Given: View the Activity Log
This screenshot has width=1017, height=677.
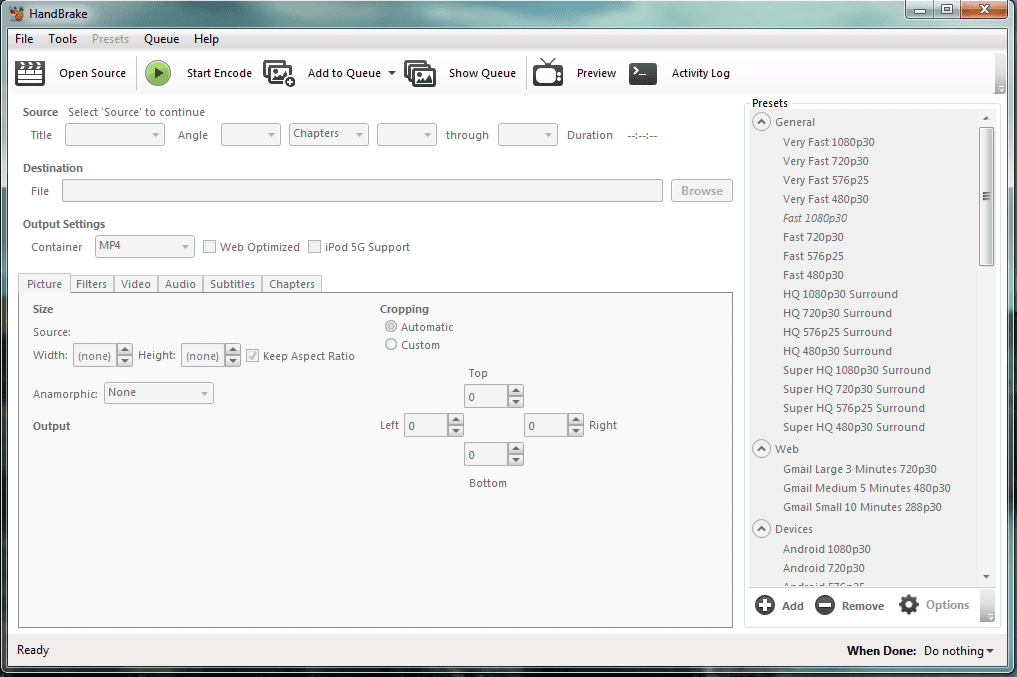Looking at the screenshot, I should [701, 73].
